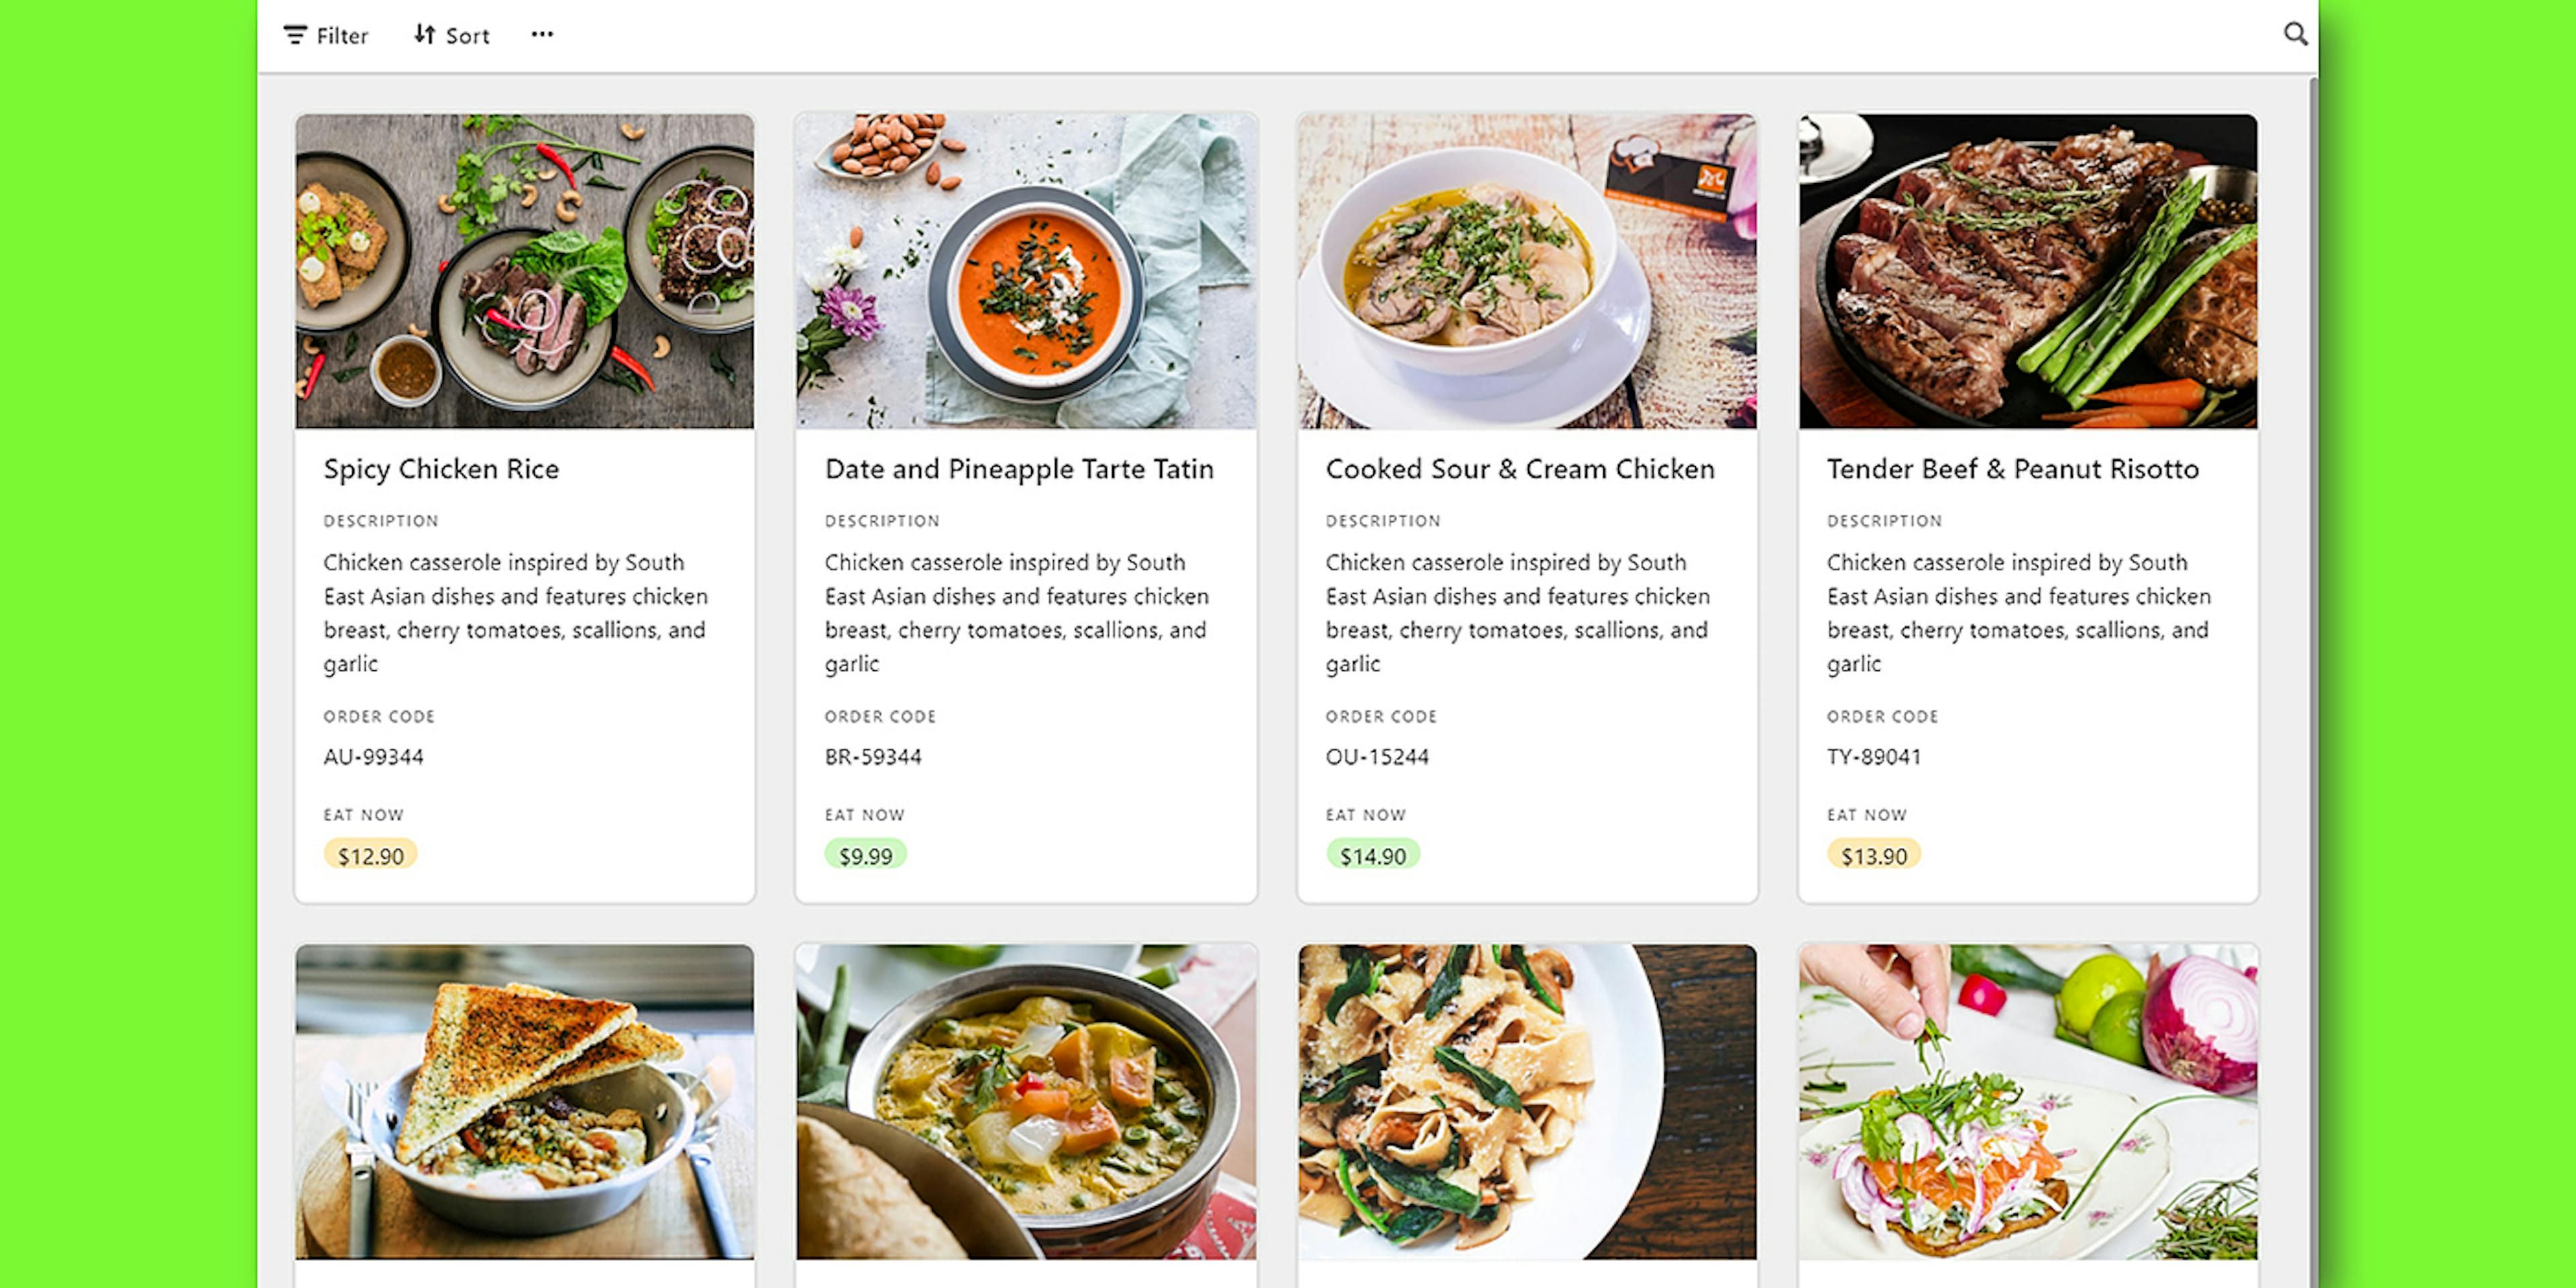This screenshot has width=2576, height=1288.
Task: Click the Sort arrows icon
Action: tap(424, 34)
